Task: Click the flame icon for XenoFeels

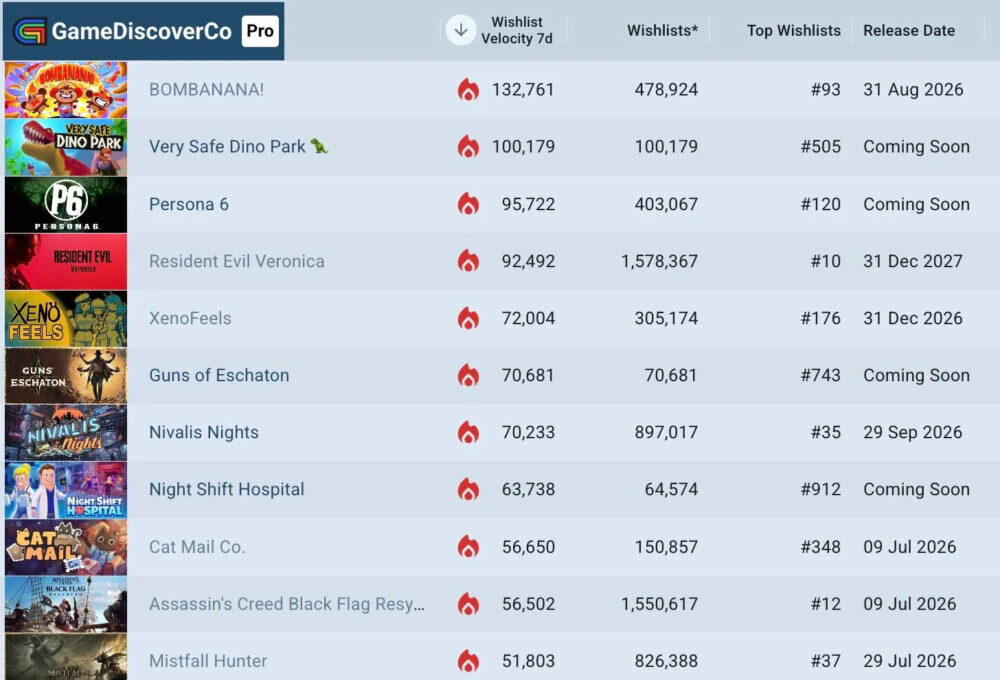Action: (x=468, y=318)
